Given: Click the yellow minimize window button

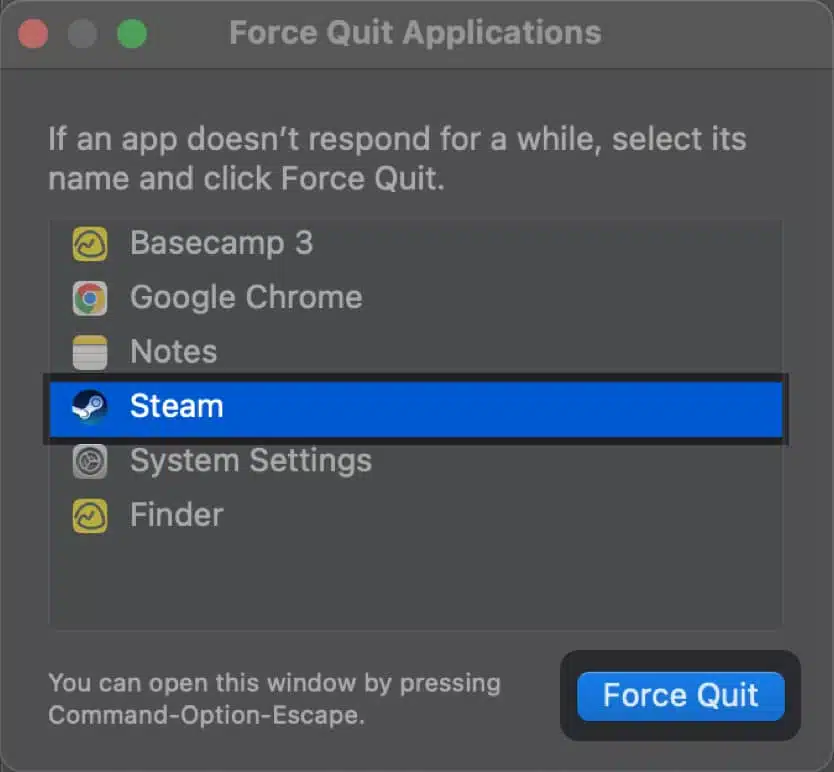Looking at the screenshot, I should pyautogui.click(x=83, y=33).
